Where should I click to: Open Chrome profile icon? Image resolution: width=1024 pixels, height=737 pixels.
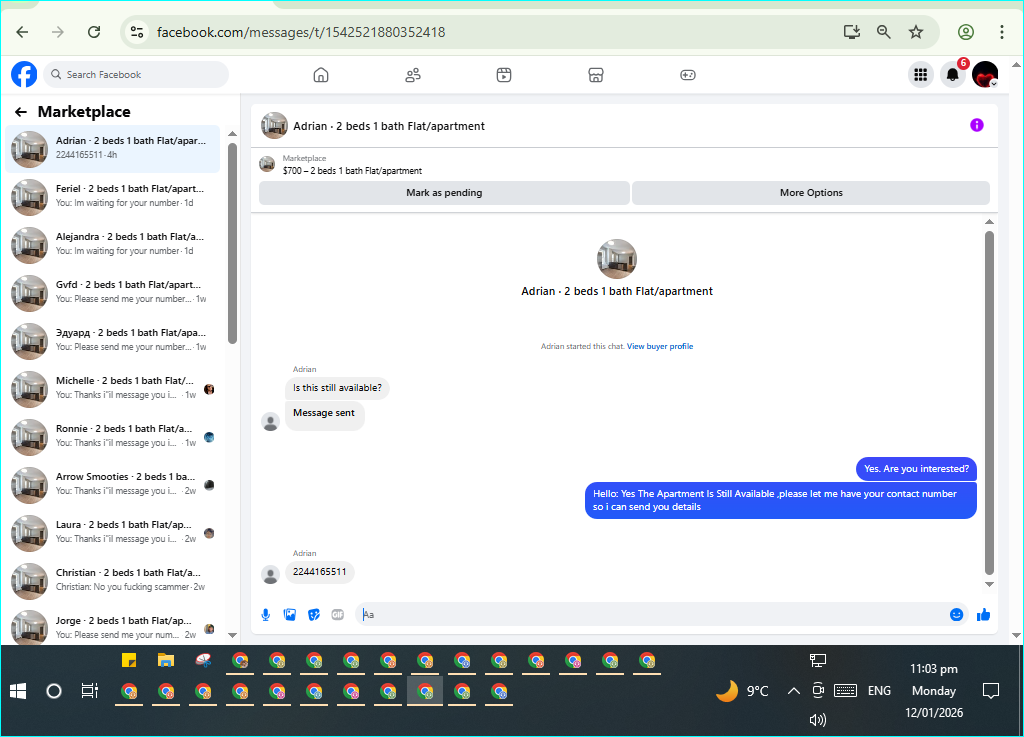coord(966,32)
